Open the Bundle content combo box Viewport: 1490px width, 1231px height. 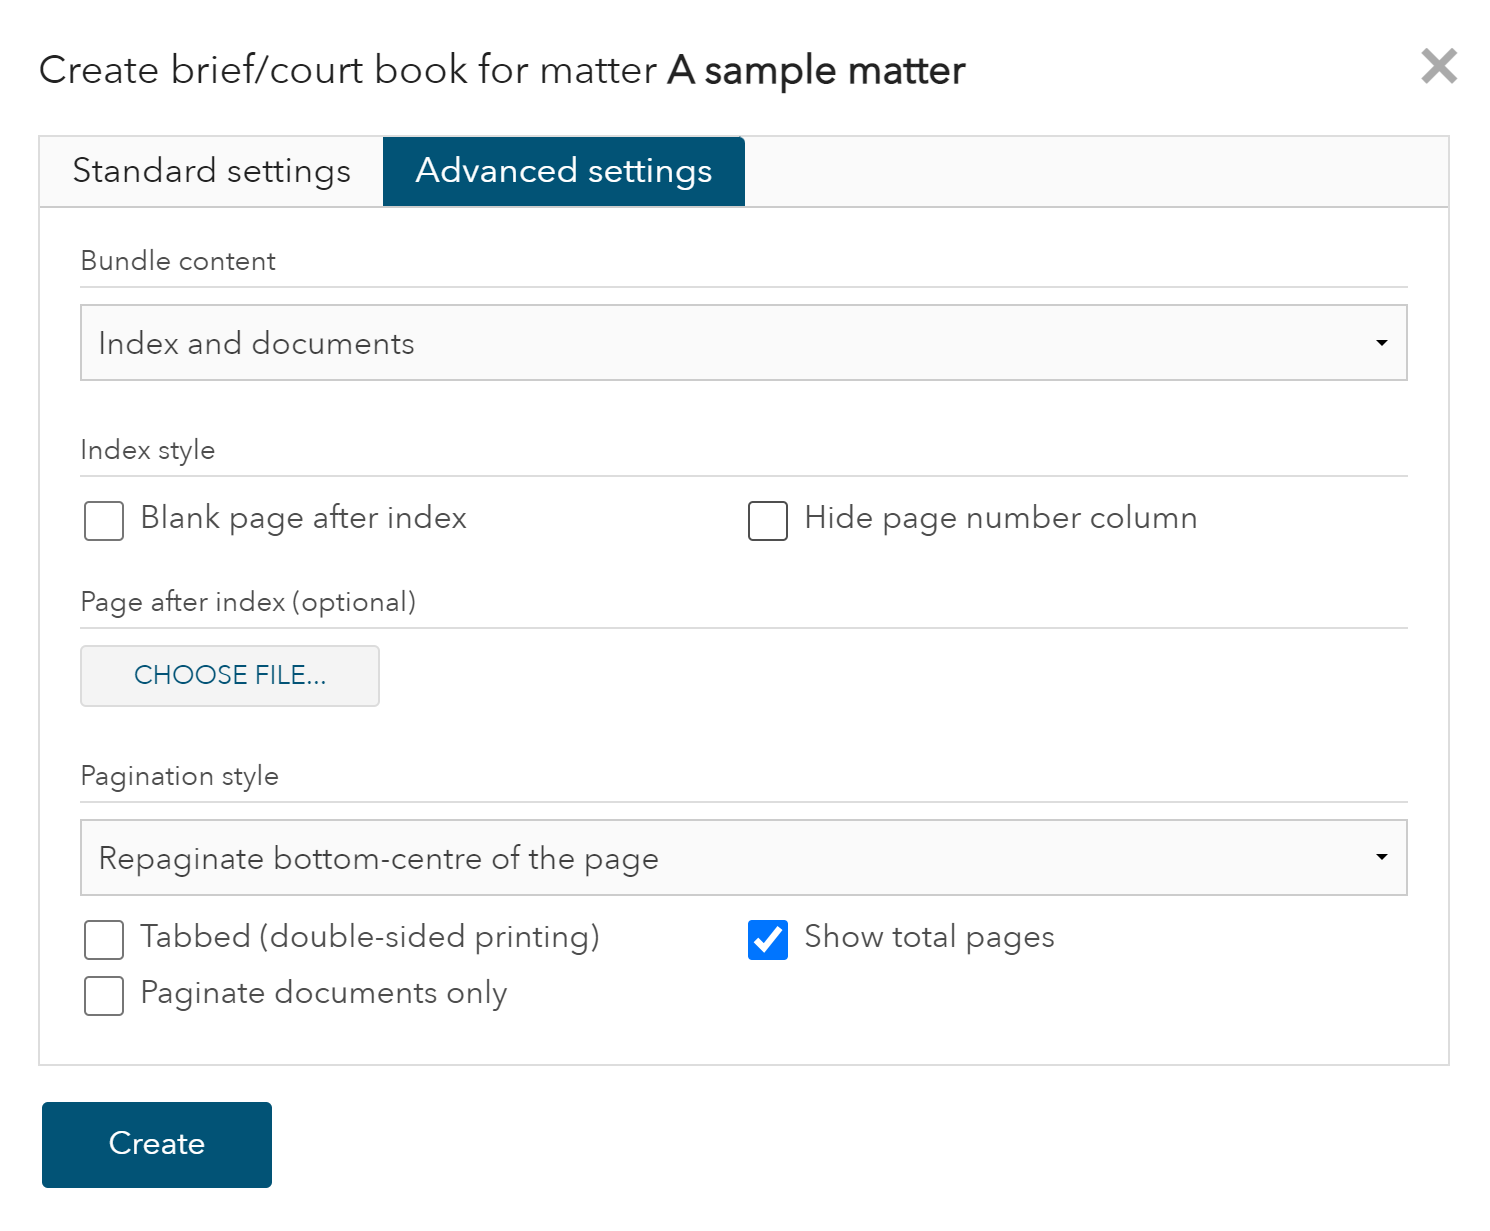[x=742, y=343]
